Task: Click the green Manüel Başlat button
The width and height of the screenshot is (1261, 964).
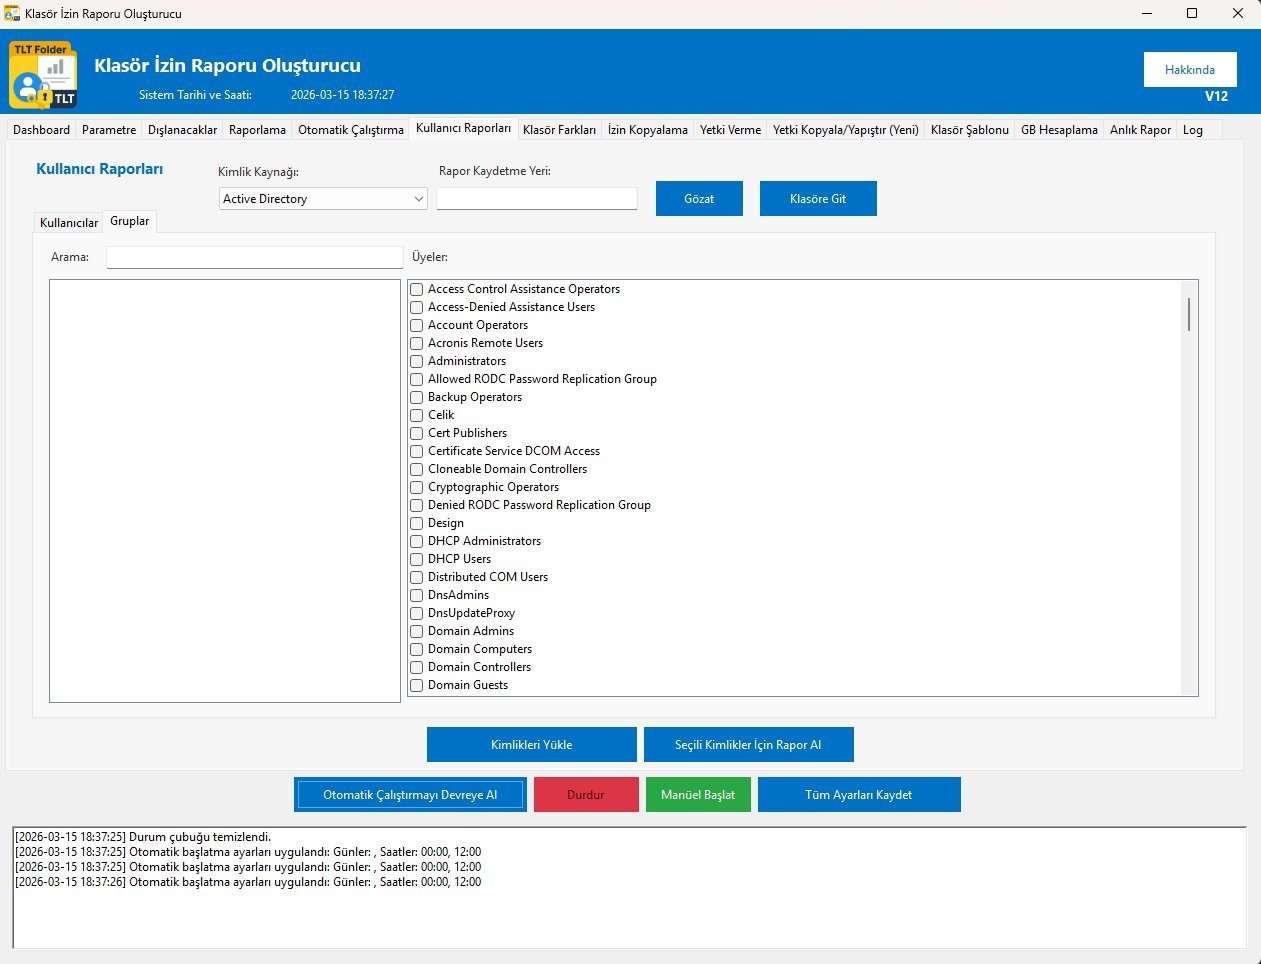Action: [697, 795]
